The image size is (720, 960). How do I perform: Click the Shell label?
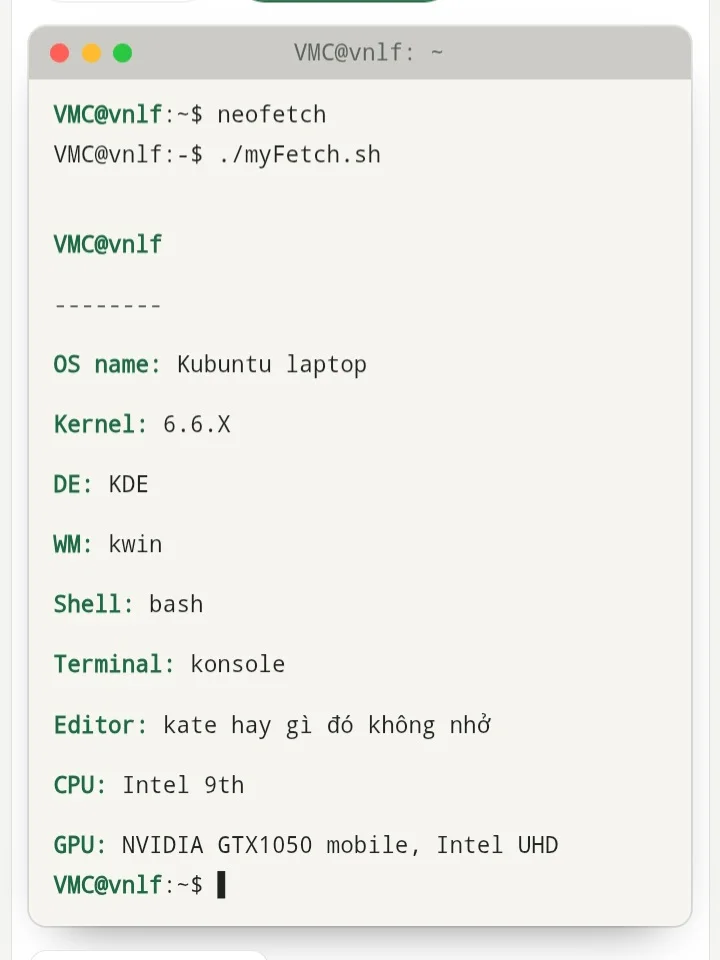coord(94,604)
